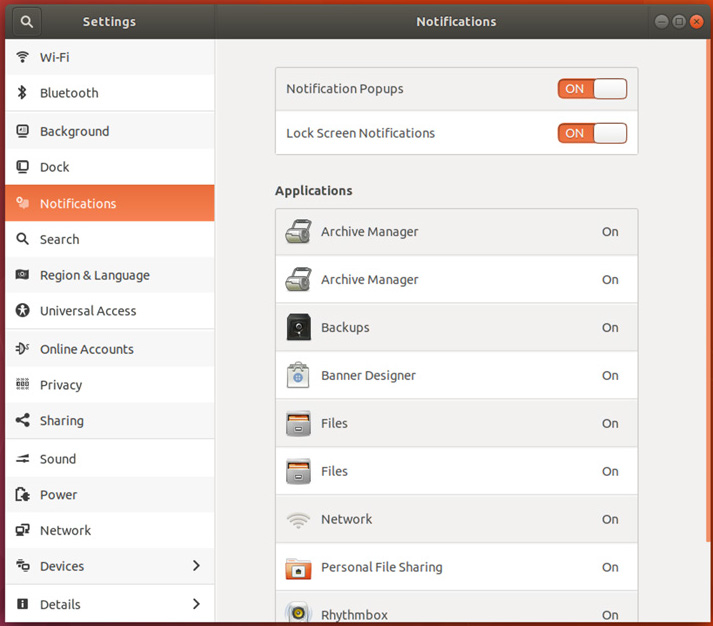Click the Personal File Sharing folder icon
The image size is (713, 626).
(x=298, y=568)
